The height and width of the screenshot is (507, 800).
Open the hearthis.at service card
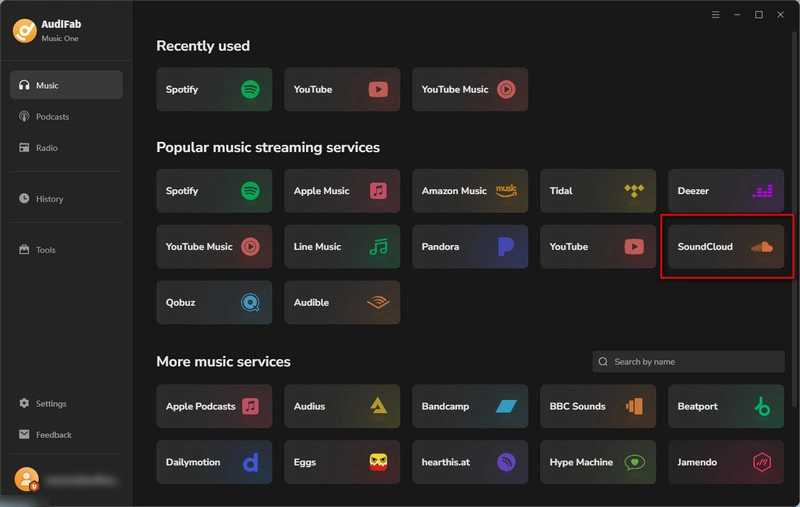pos(470,462)
